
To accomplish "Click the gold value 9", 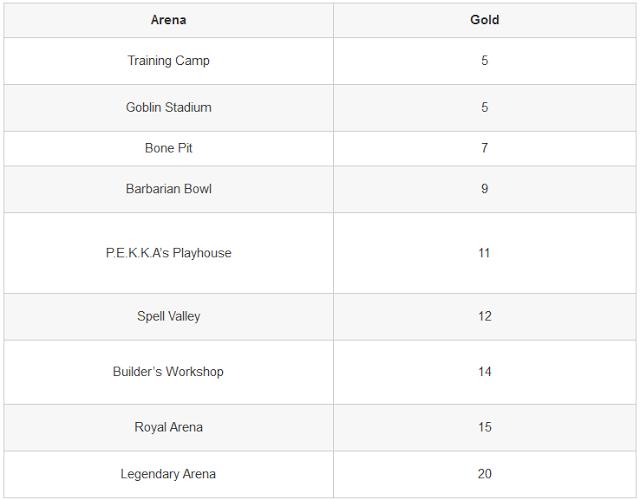I will click(x=484, y=189).
